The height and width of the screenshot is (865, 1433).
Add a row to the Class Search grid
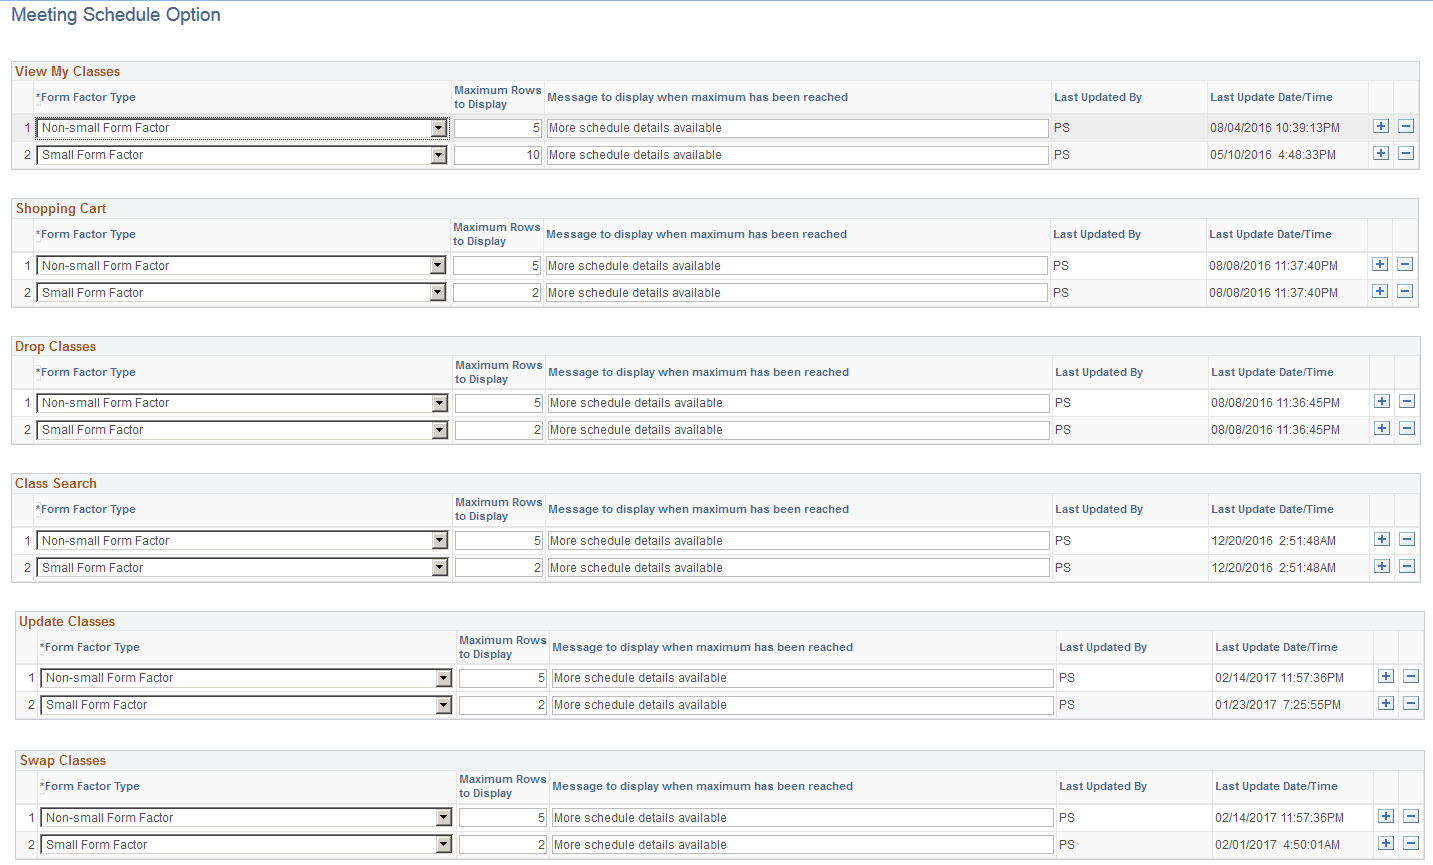pos(1381,539)
